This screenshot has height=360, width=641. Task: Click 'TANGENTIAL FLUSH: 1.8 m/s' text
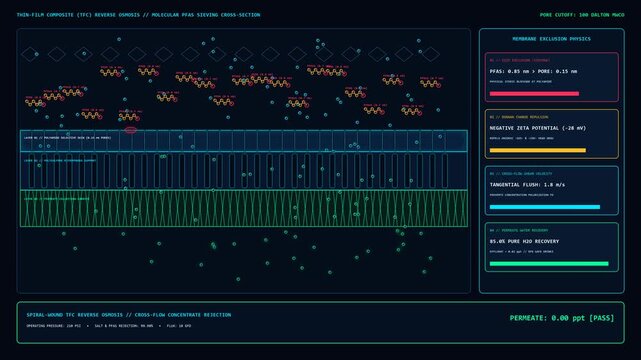pos(527,185)
